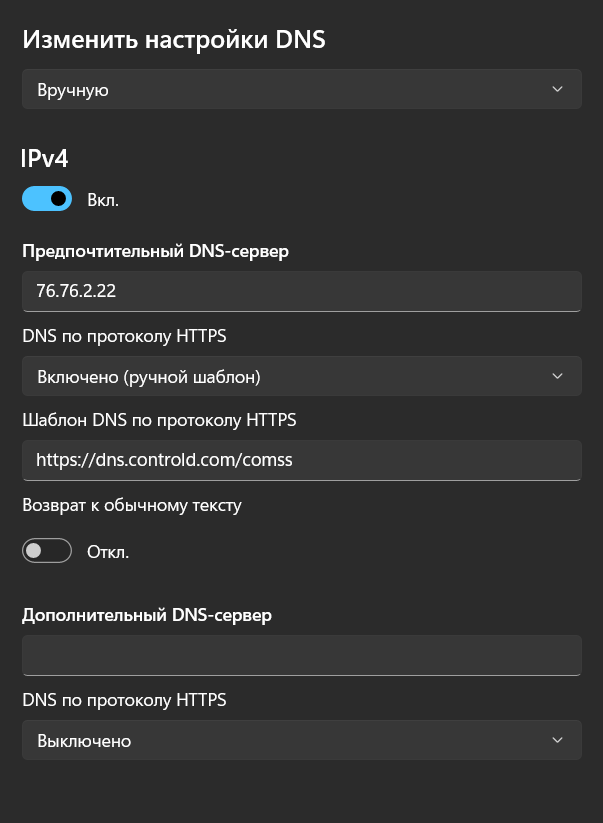Viewport: 603px width, 823px height.
Task: Click the preferred DNS field with 76.76.2.22
Action: click(302, 291)
